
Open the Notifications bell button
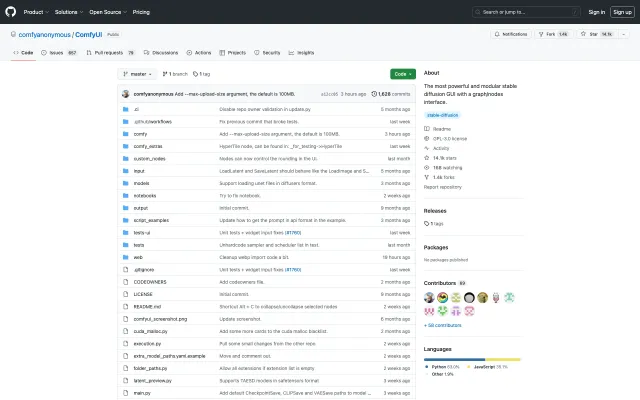pyautogui.click(x=514, y=34)
